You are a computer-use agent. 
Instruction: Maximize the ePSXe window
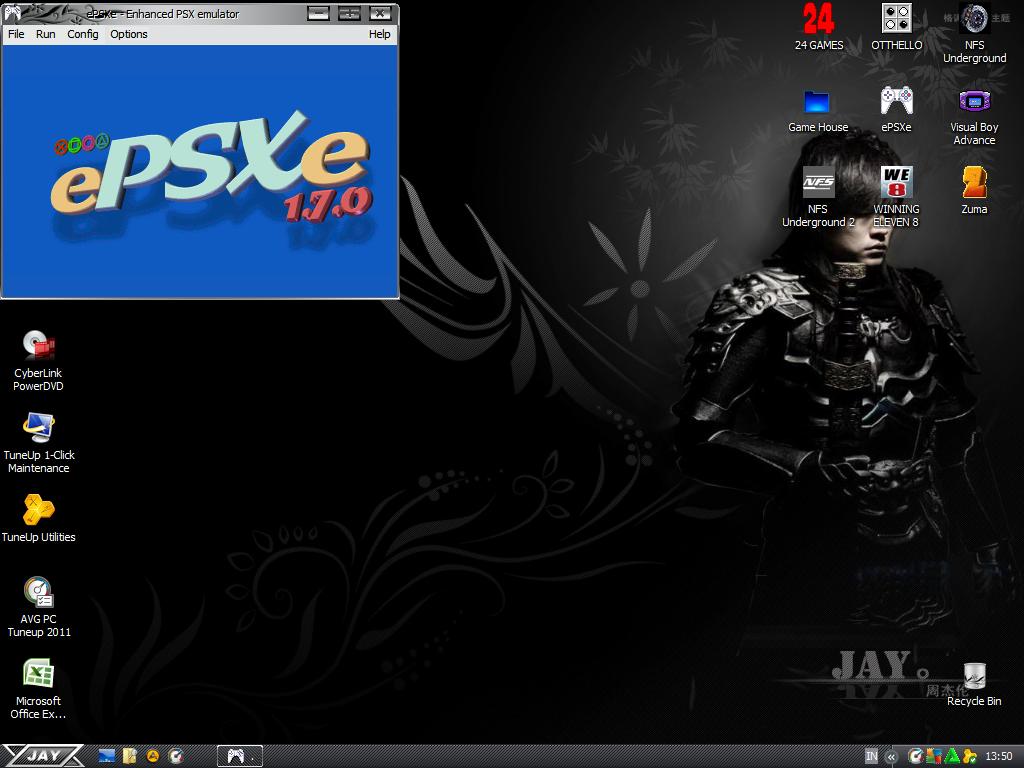[349, 13]
